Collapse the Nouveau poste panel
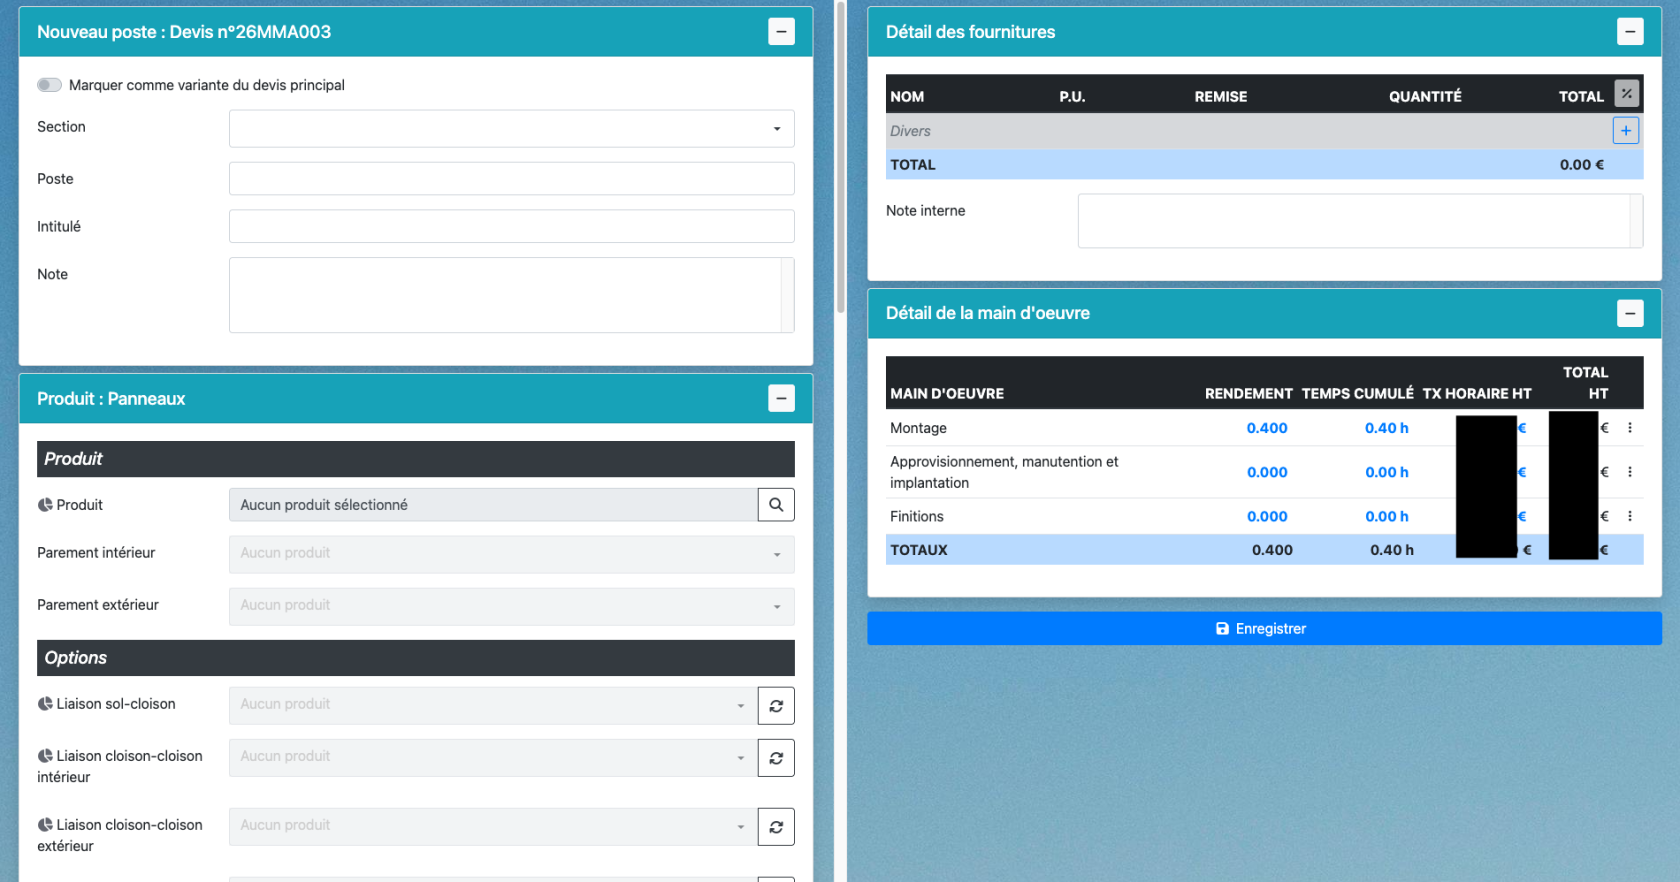Screen dimensions: 1680x882 click(781, 32)
